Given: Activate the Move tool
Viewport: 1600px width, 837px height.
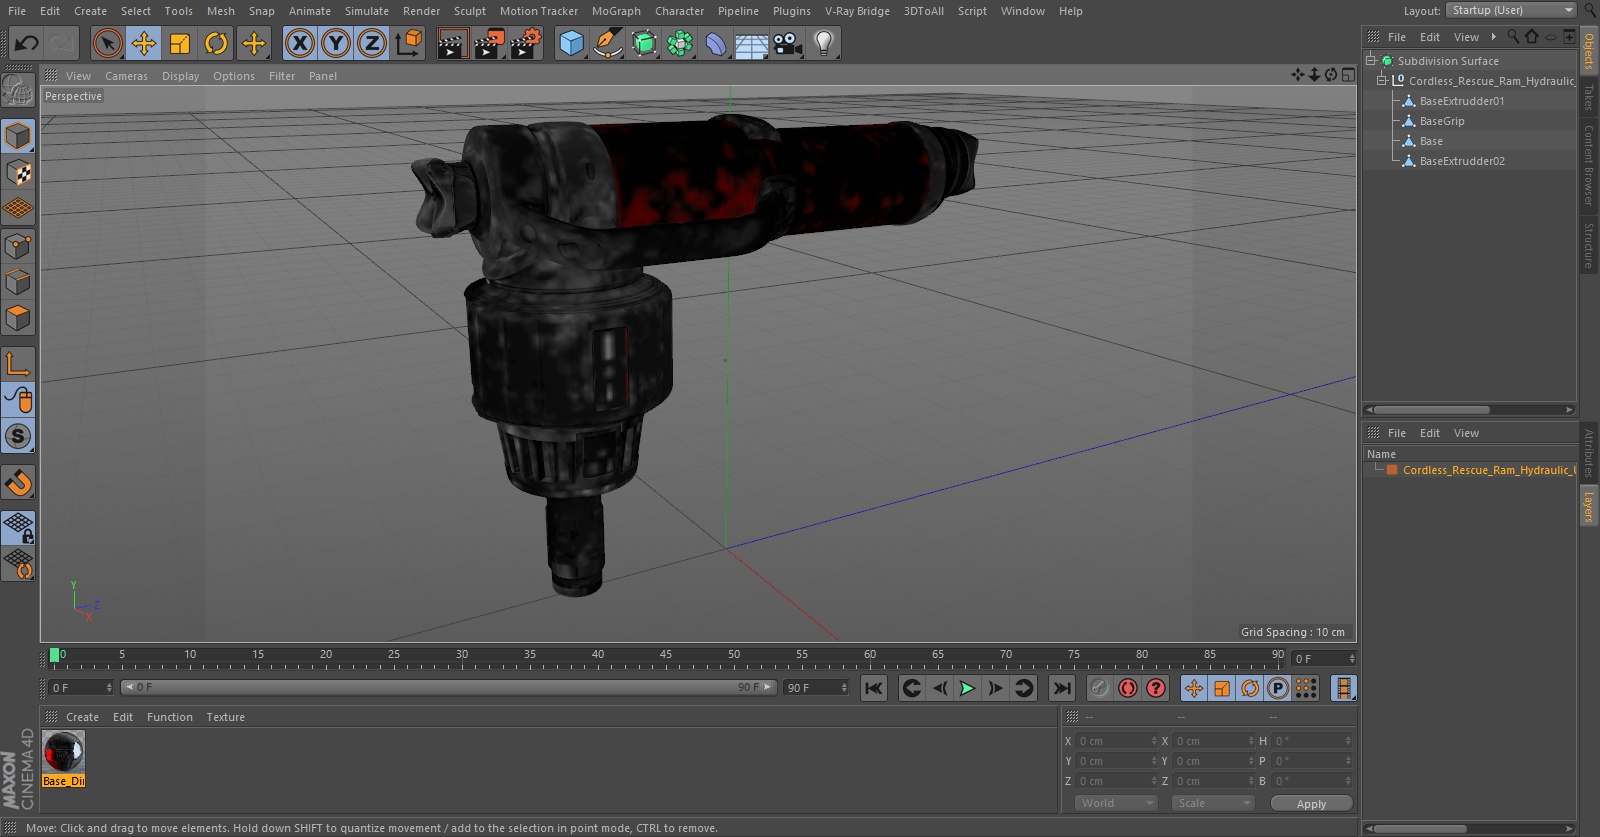Looking at the screenshot, I should pos(144,43).
